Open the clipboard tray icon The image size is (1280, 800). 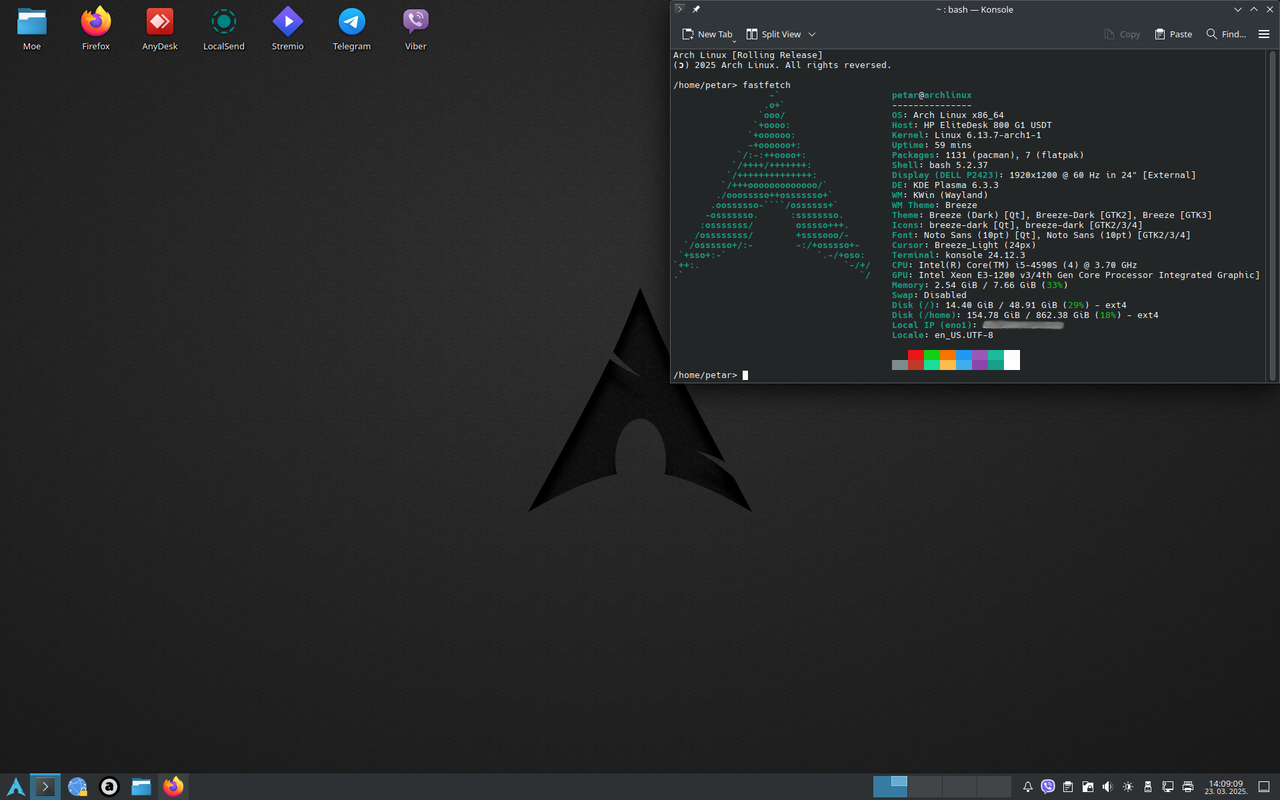(1068, 787)
